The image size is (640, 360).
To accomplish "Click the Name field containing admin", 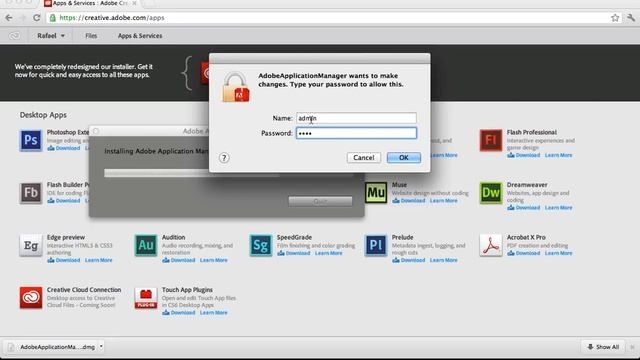I will (x=356, y=118).
